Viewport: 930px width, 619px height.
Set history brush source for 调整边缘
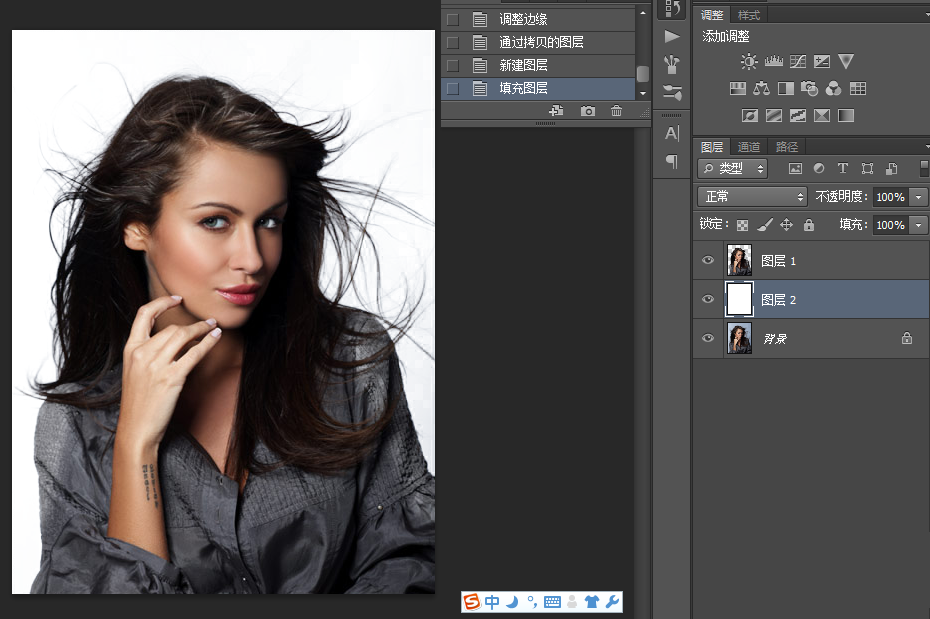[453, 19]
